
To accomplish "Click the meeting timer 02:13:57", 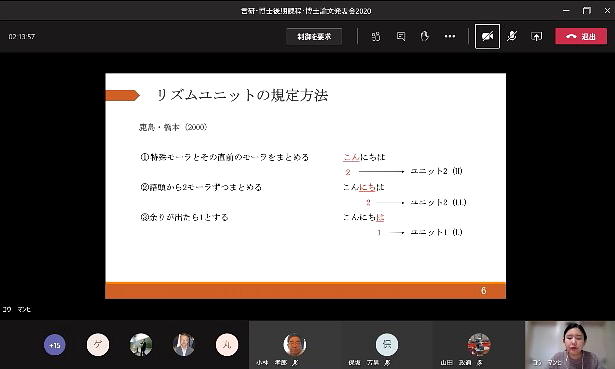I will pos(22,36).
